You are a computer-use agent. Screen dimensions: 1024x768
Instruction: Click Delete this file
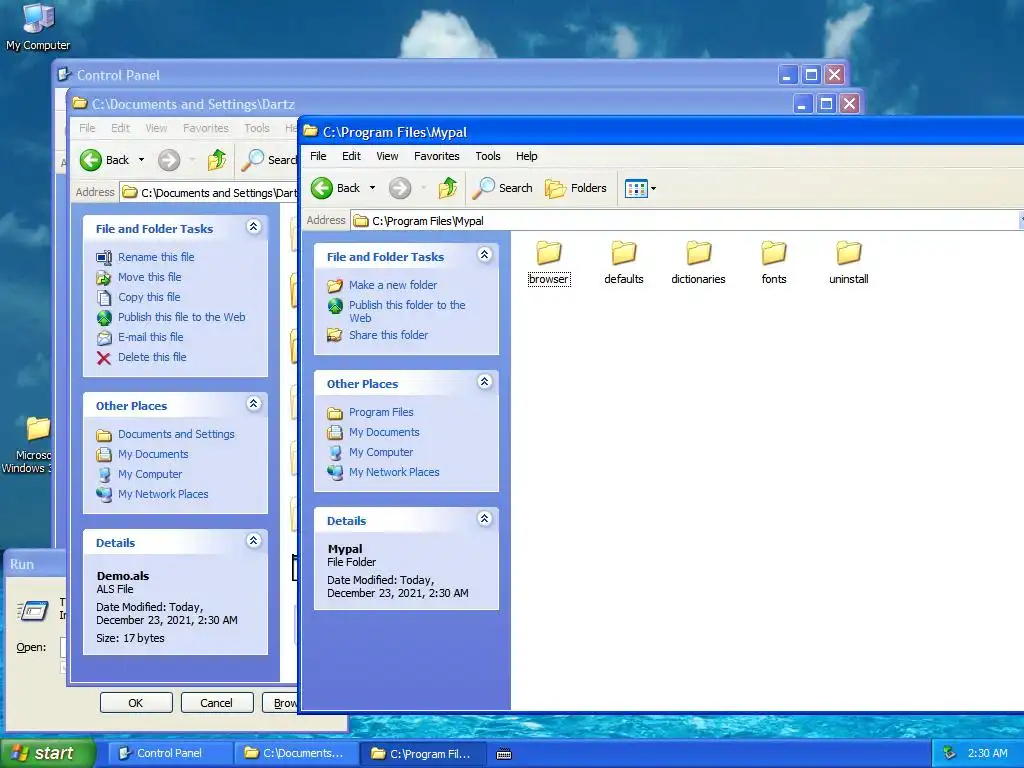[152, 357]
